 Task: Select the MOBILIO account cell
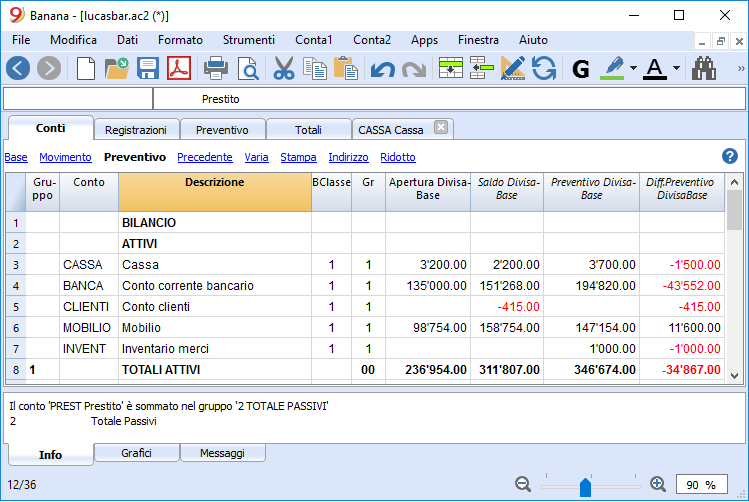tap(89, 328)
